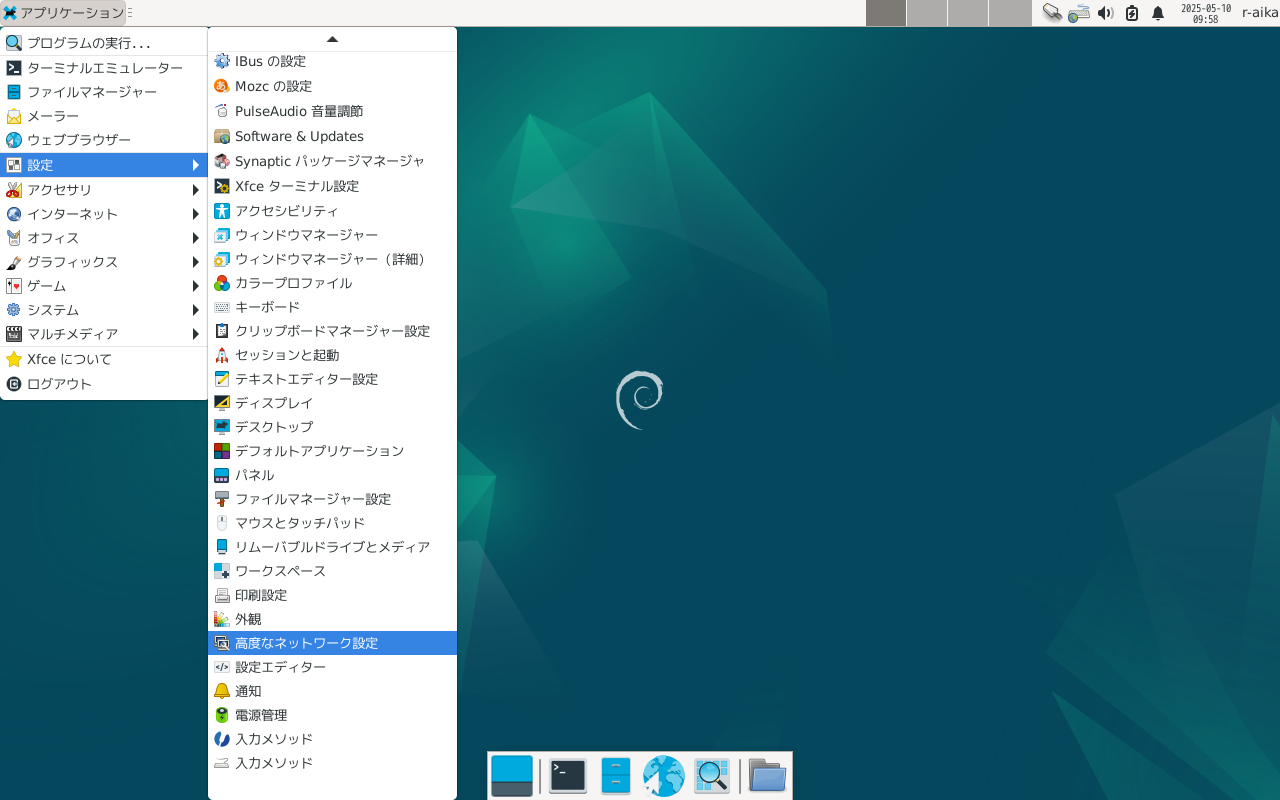Image resolution: width=1280 pixels, height=800 pixels.
Task: Choose 入力メソッド with gray keyboard icon
Action: point(332,763)
